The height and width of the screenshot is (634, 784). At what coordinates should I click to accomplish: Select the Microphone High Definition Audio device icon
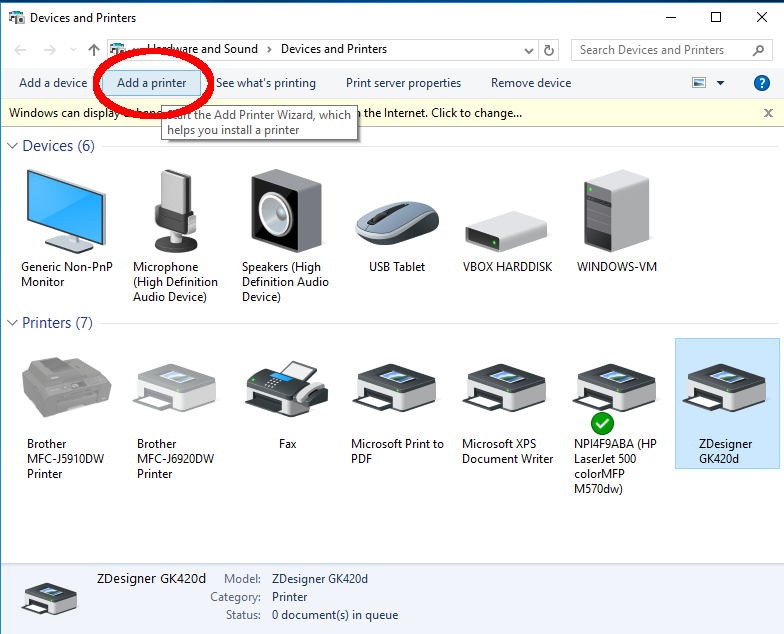tap(175, 211)
